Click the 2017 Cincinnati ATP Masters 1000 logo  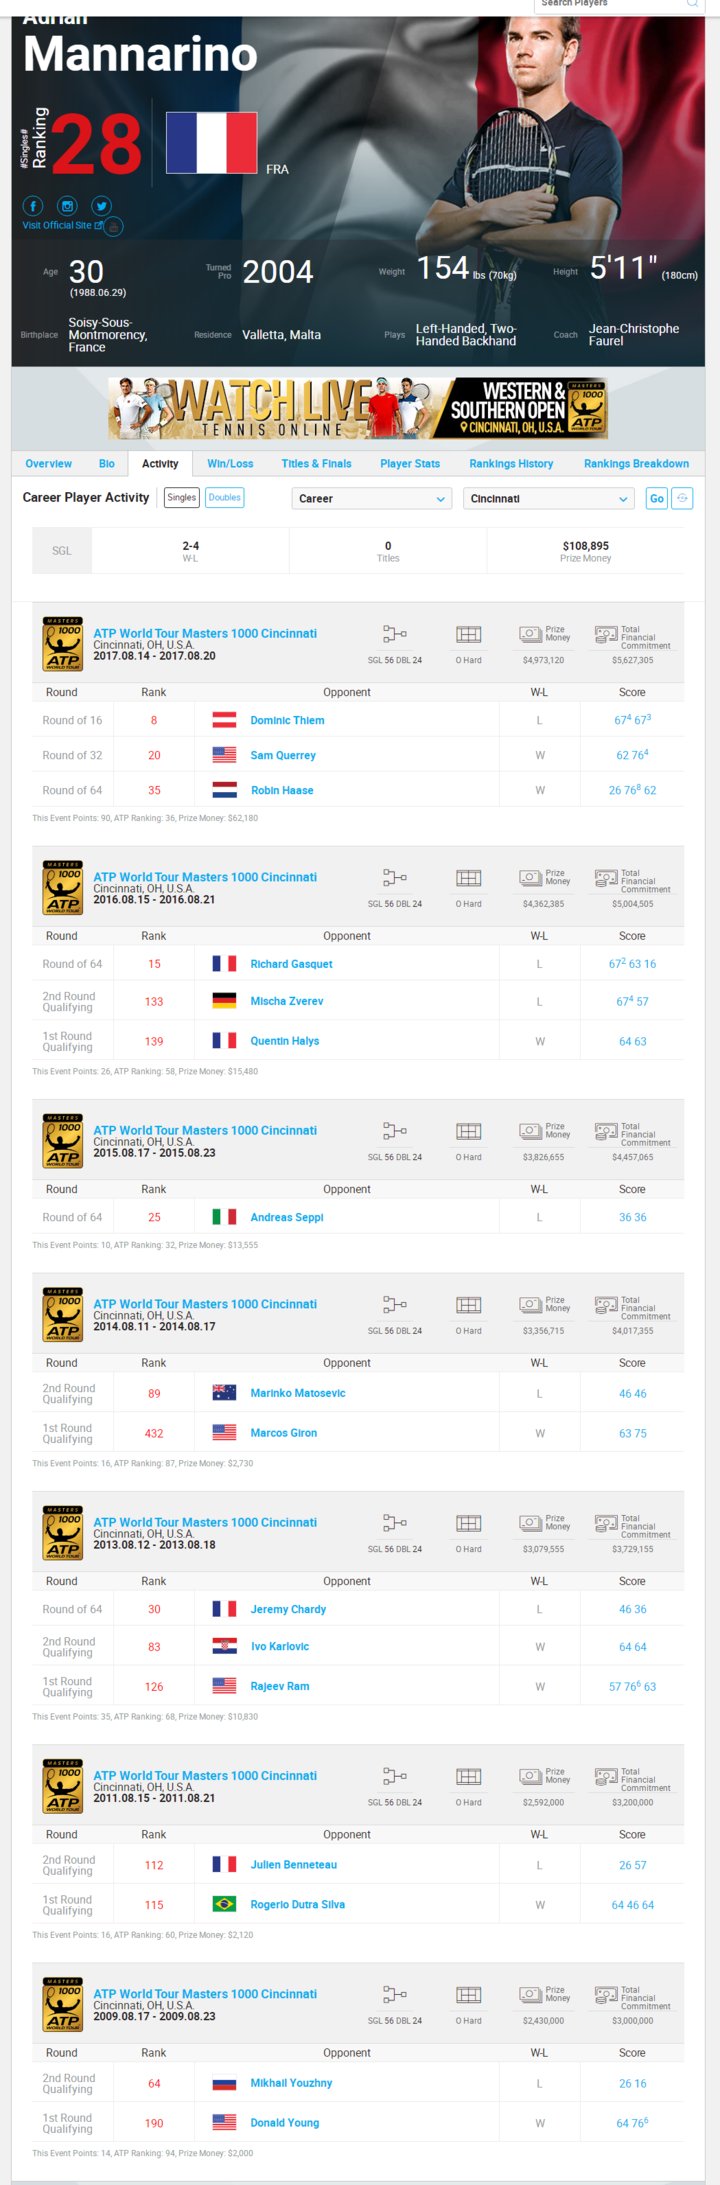63,644
